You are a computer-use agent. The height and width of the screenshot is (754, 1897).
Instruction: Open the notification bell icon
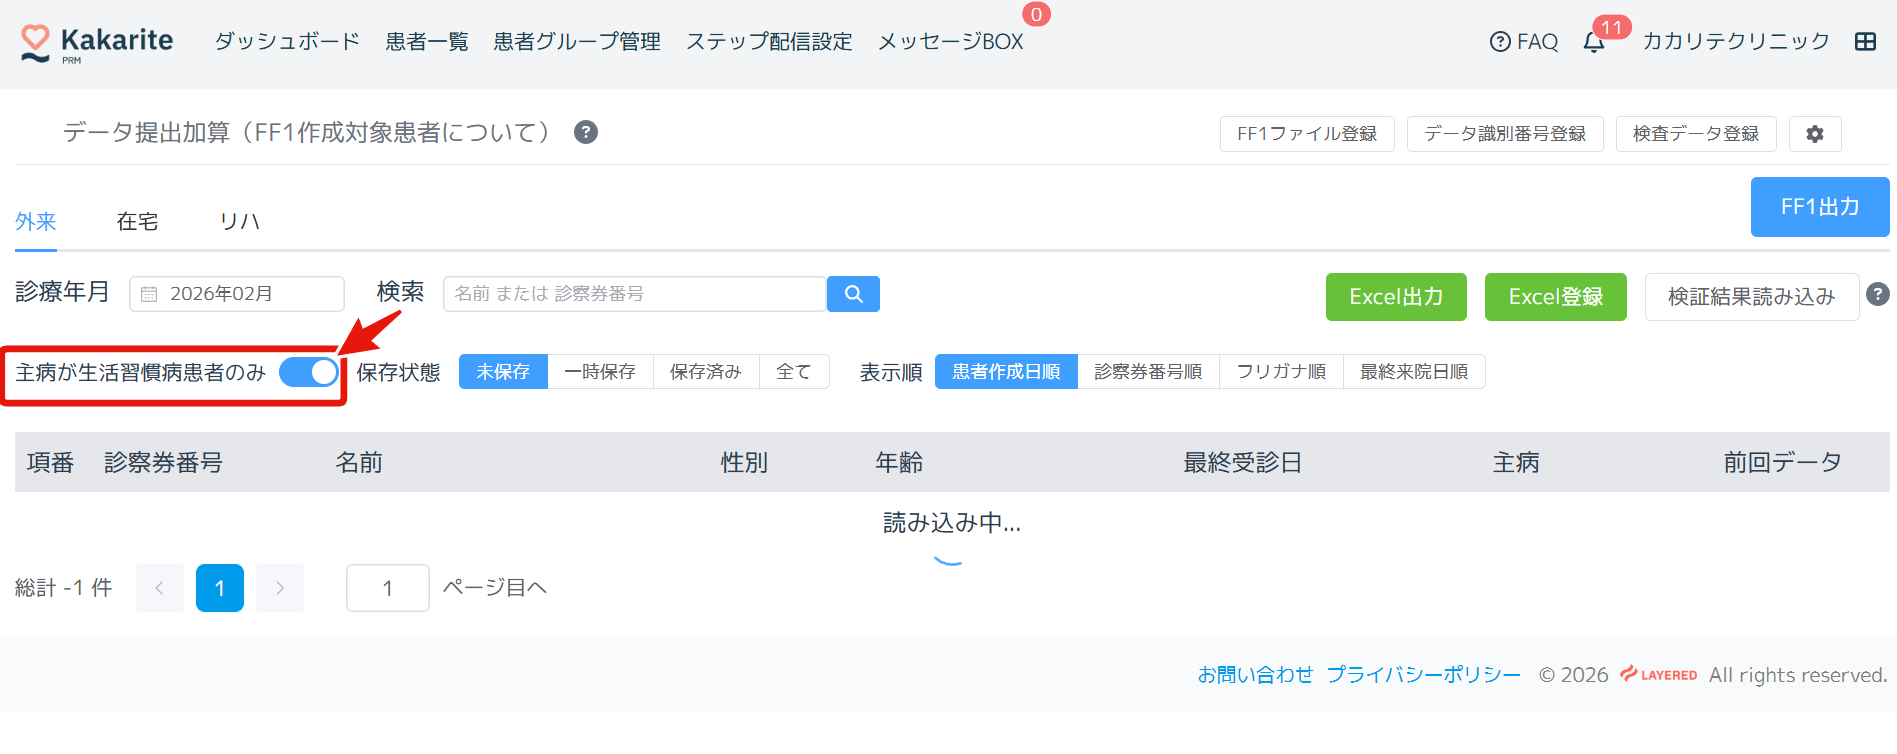tap(1594, 42)
